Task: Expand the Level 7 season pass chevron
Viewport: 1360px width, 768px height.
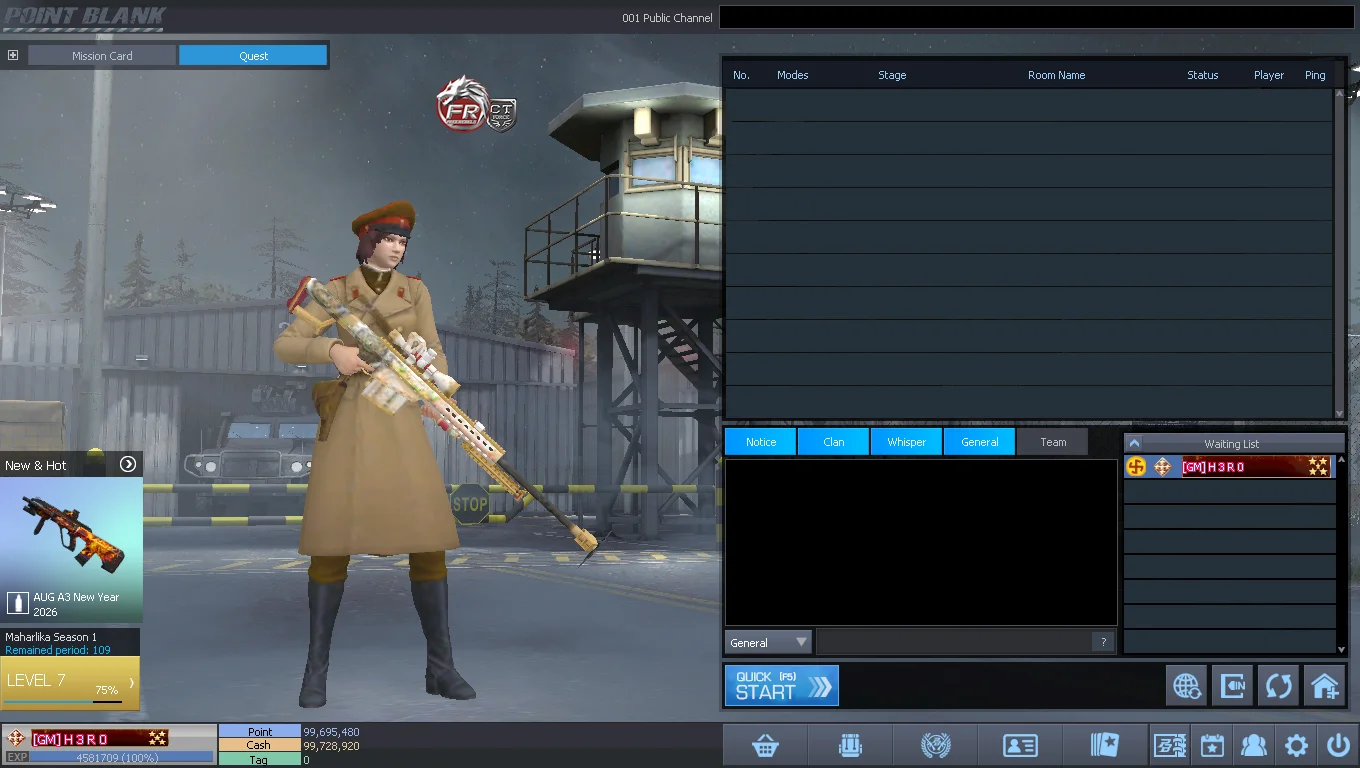Action: point(132,682)
